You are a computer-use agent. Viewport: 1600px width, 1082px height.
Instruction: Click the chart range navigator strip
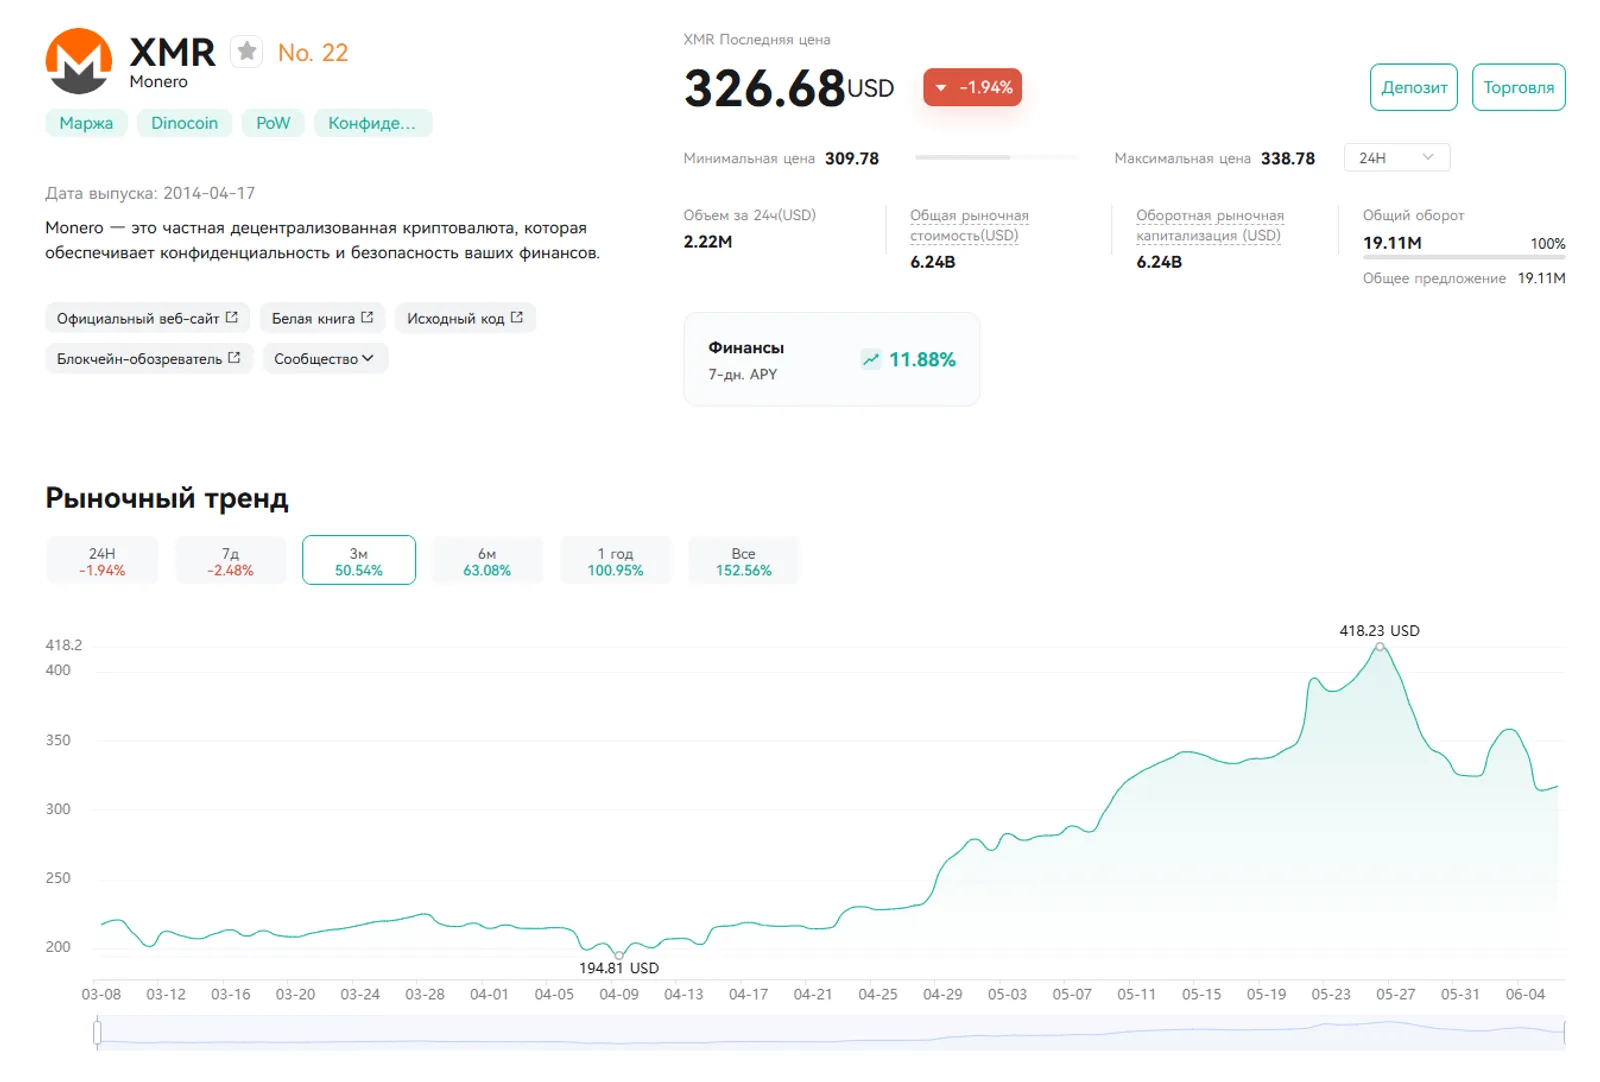[830, 1032]
